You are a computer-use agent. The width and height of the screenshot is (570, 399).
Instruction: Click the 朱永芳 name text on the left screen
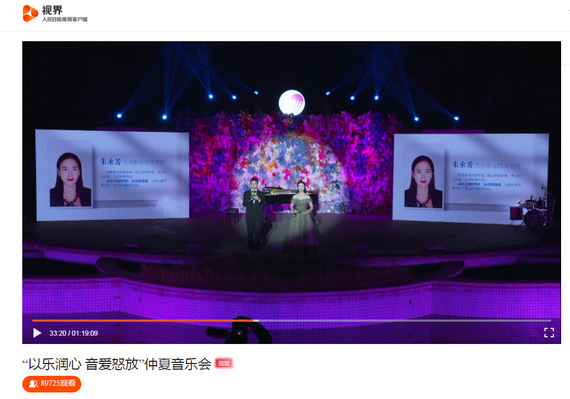tap(111, 161)
